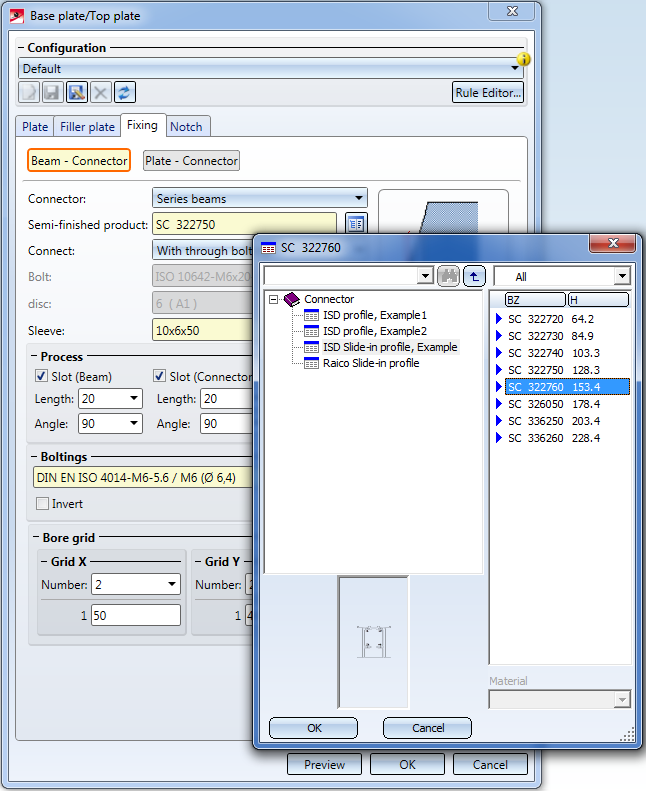Switch to the Filler plate tab
Screen dimensions: 646x791
click(x=87, y=127)
